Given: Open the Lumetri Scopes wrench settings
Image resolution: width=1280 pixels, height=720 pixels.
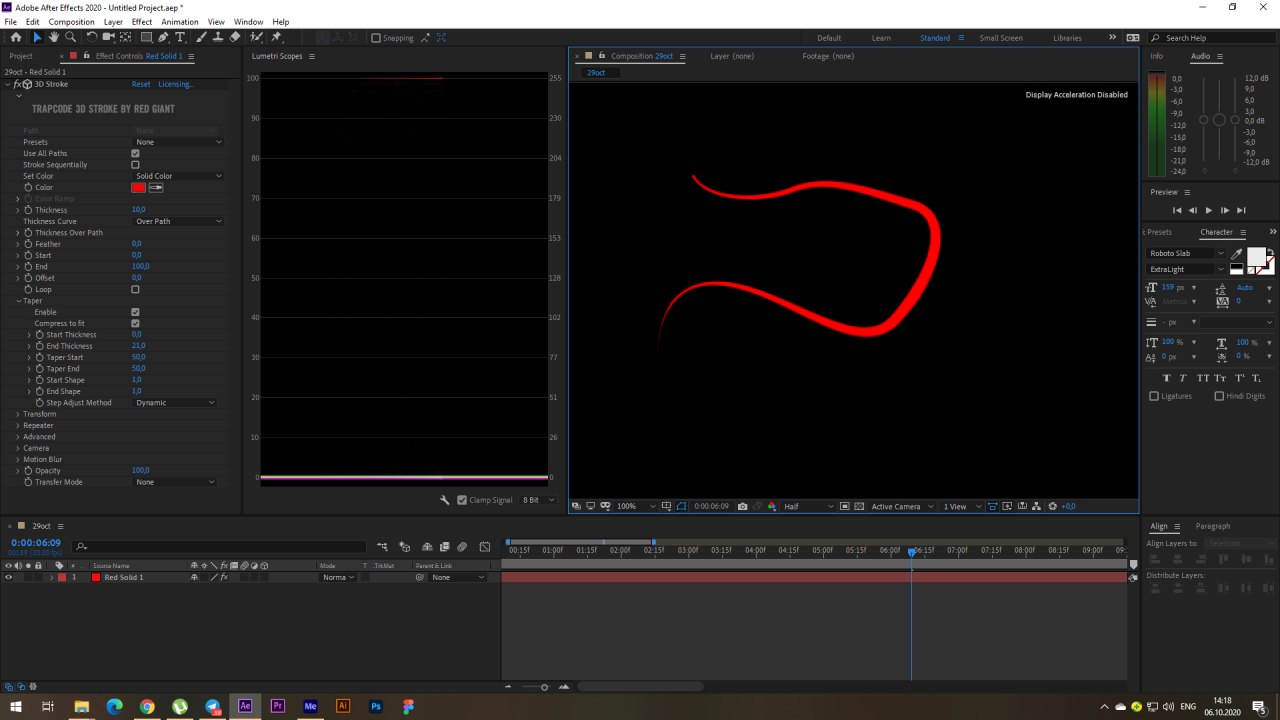Looking at the screenshot, I should [x=445, y=500].
